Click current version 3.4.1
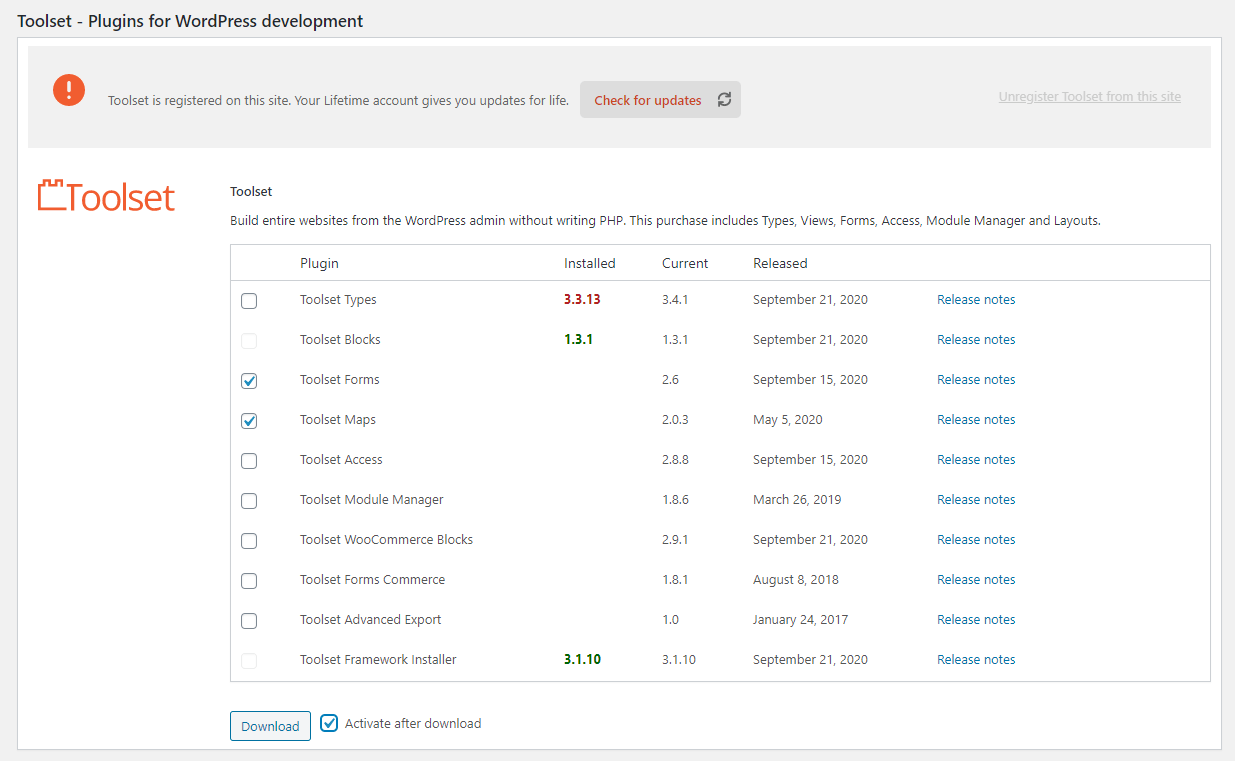 click(x=675, y=300)
